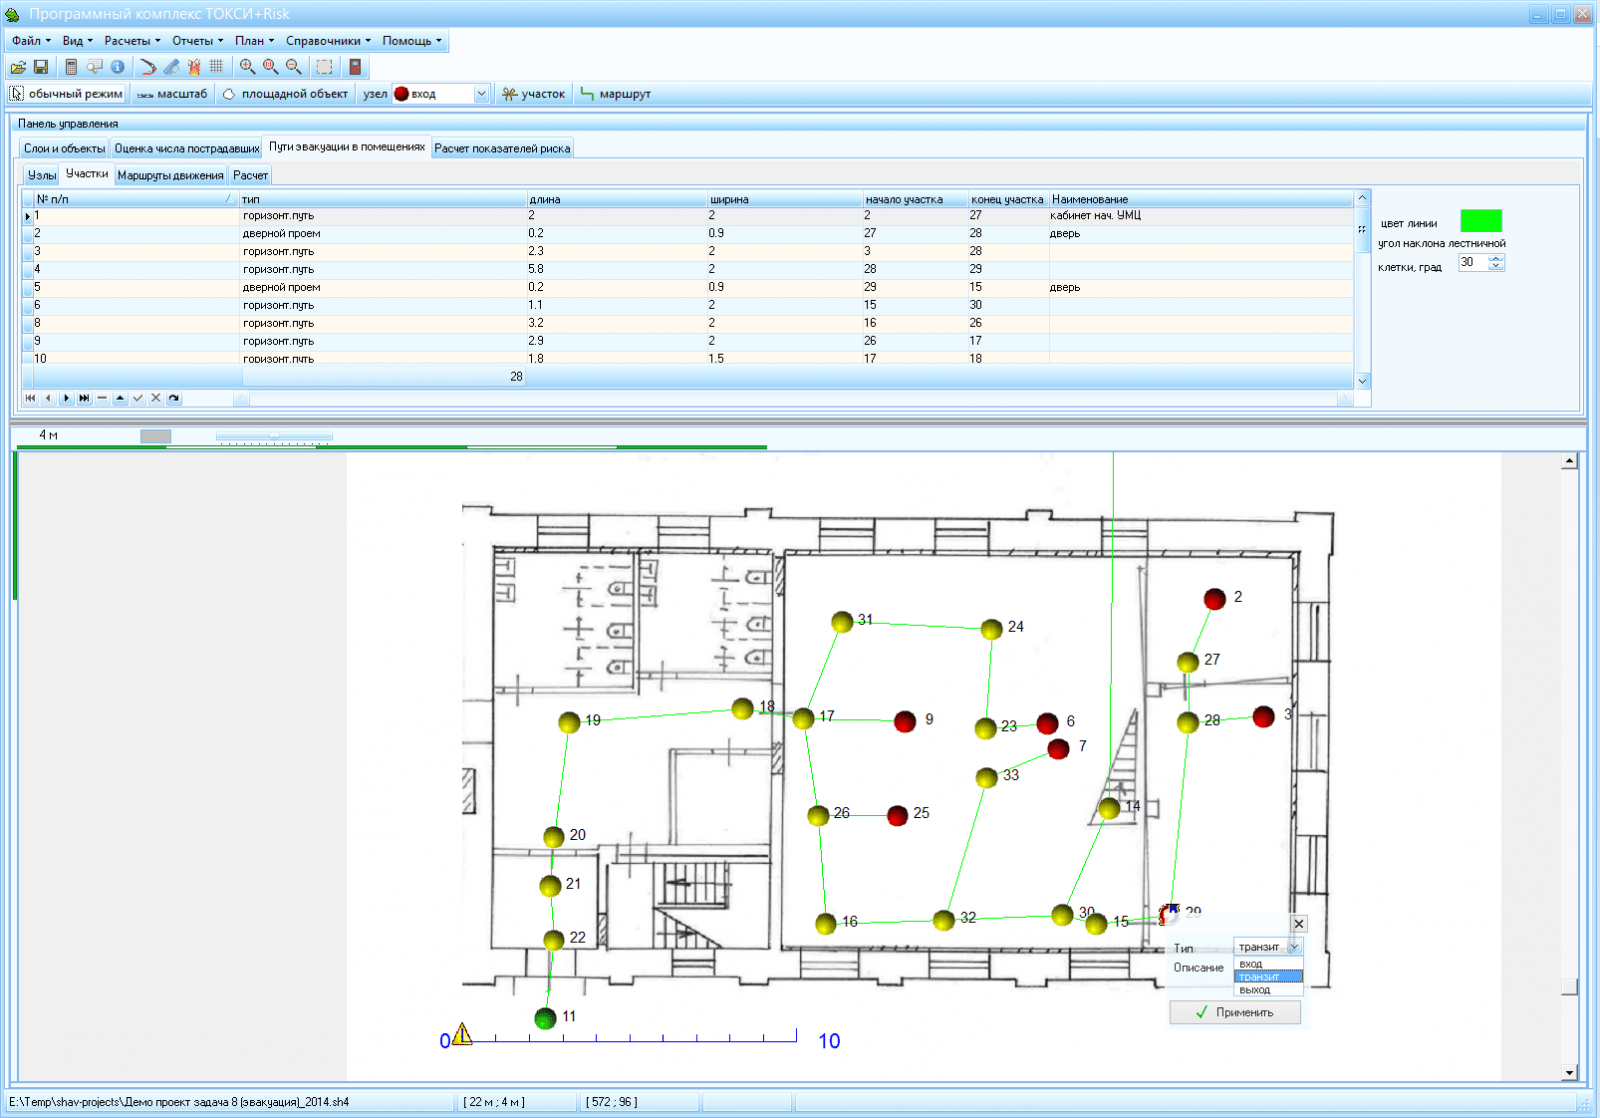Choose выход option in type list
1600x1118 pixels.
click(1268, 990)
